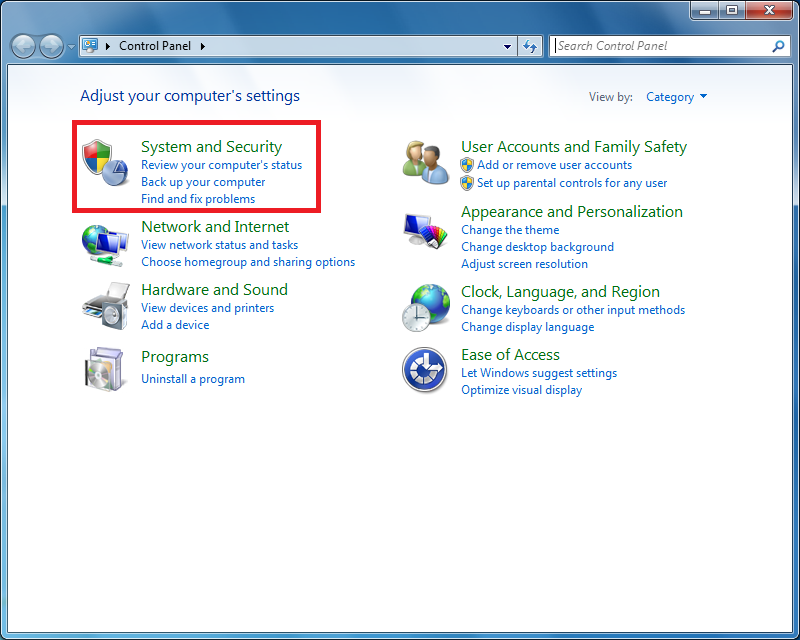Click Change keyboards or other input methods
800x640 pixels.
(573, 310)
